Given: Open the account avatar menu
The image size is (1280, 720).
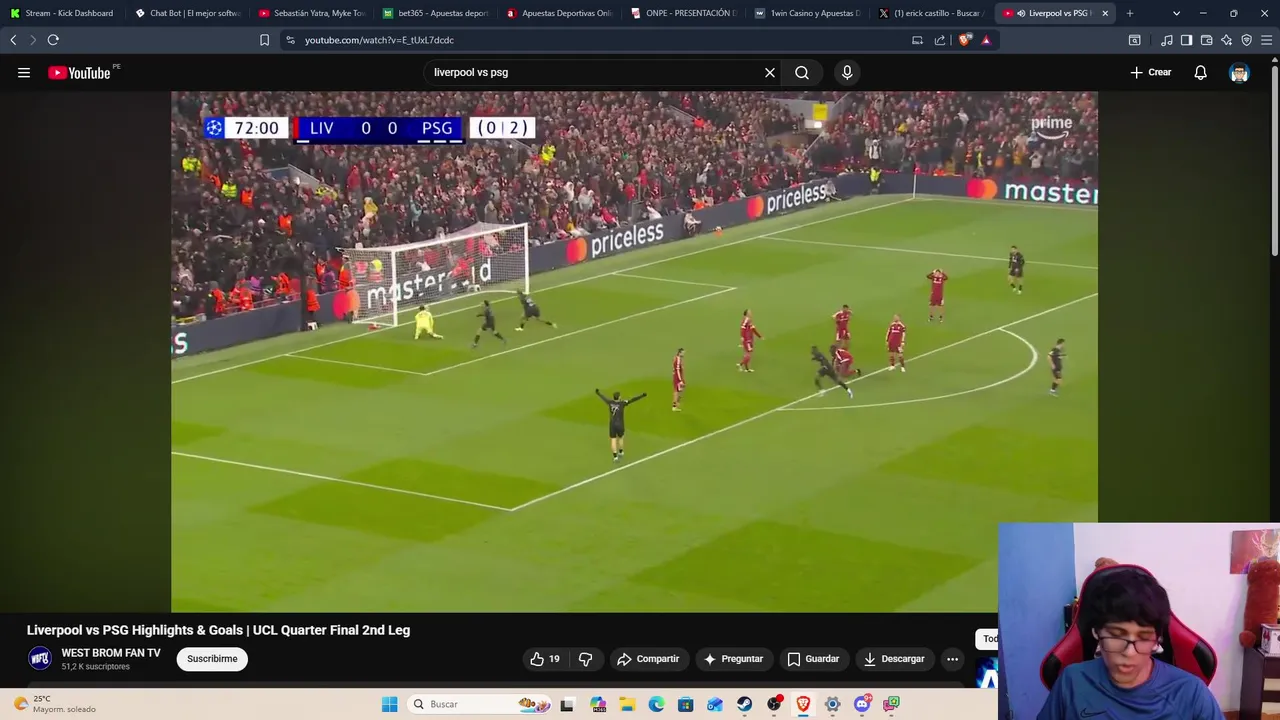Looking at the screenshot, I should pyautogui.click(x=1239, y=72).
